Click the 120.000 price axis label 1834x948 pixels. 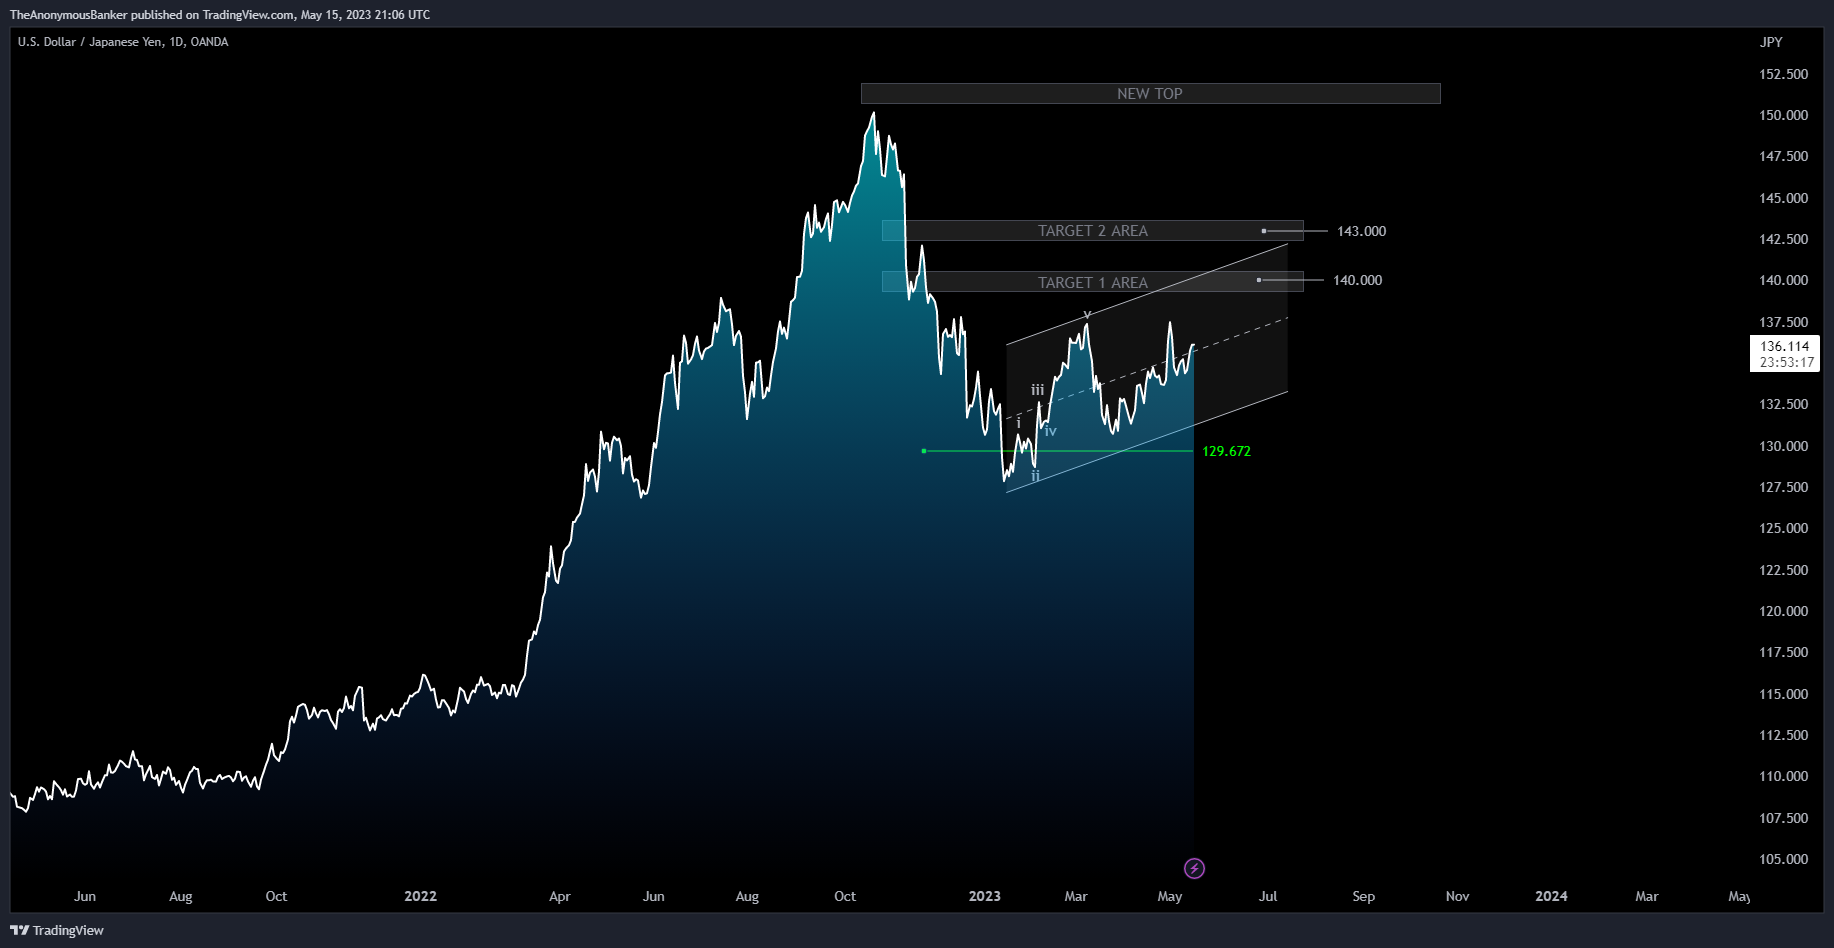click(x=1784, y=611)
